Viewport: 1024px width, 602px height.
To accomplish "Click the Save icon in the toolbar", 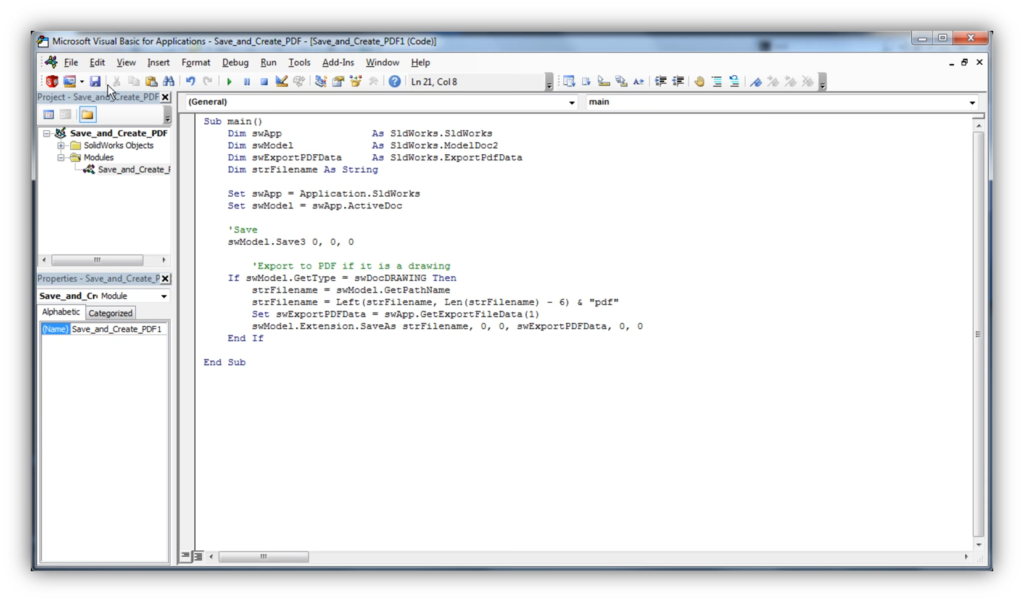I will [95, 82].
